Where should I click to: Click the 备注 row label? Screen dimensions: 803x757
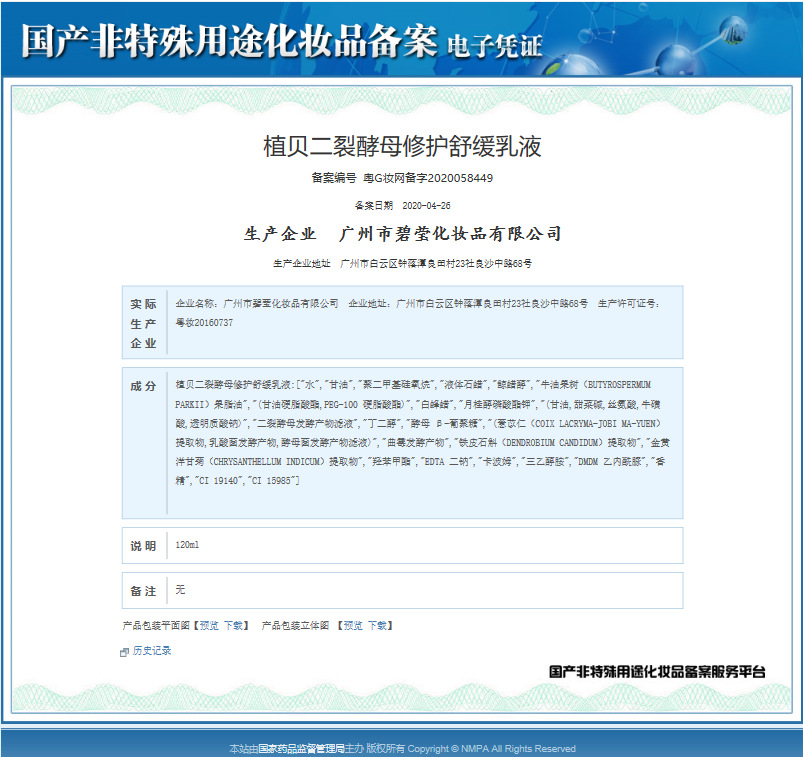point(143,591)
